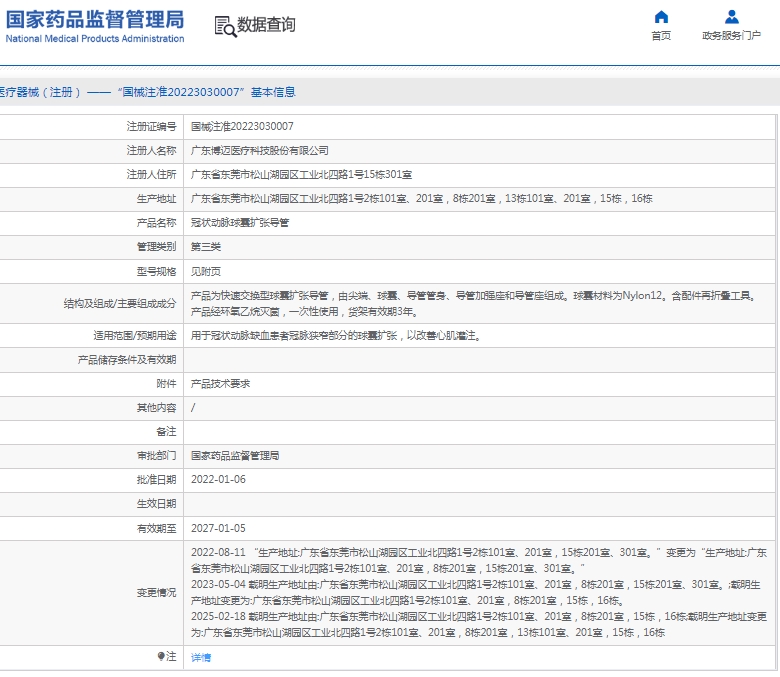Click the slash value in 其他内容
Image resolution: width=780 pixels, height=677 pixels.
pyautogui.click(x=193, y=408)
